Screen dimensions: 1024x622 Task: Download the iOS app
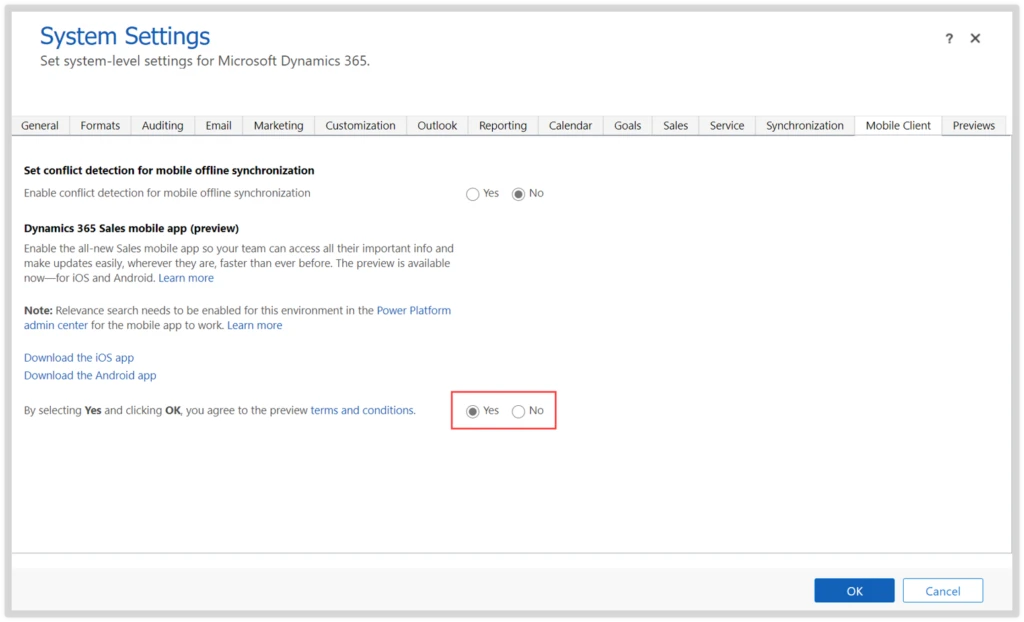coord(78,357)
